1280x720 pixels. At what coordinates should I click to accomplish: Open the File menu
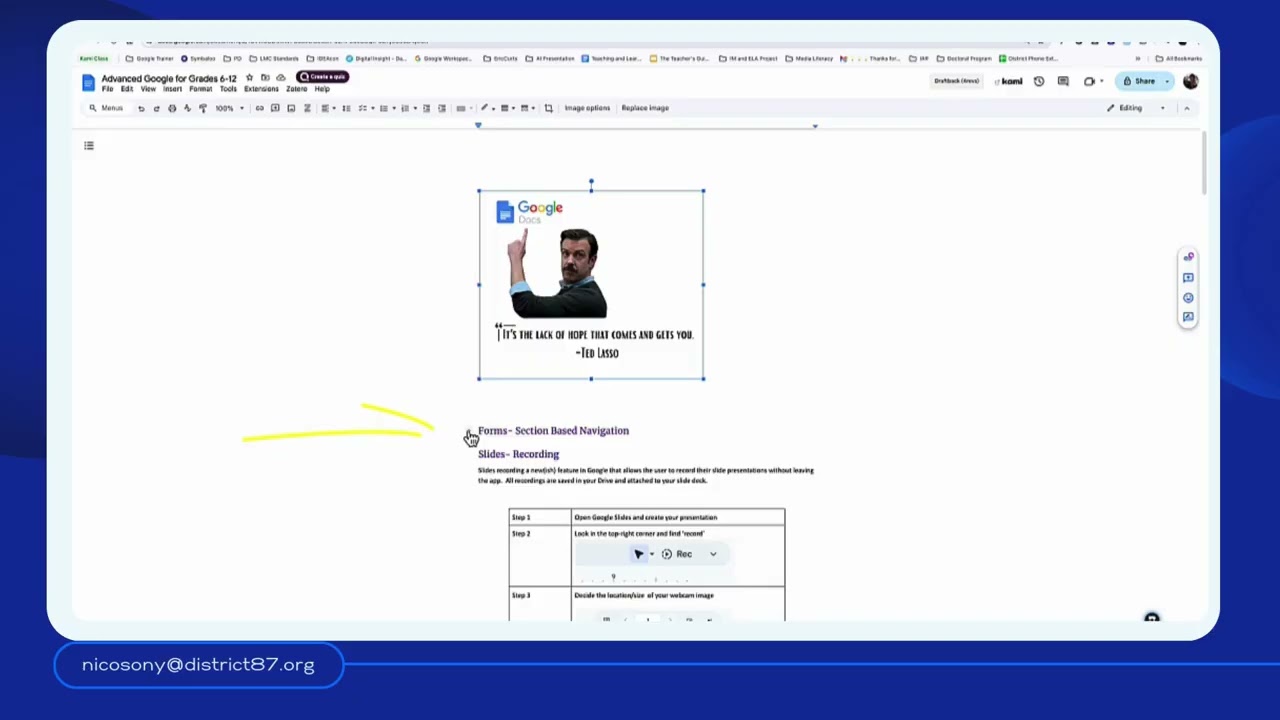pyautogui.click(x=107, y=89)
